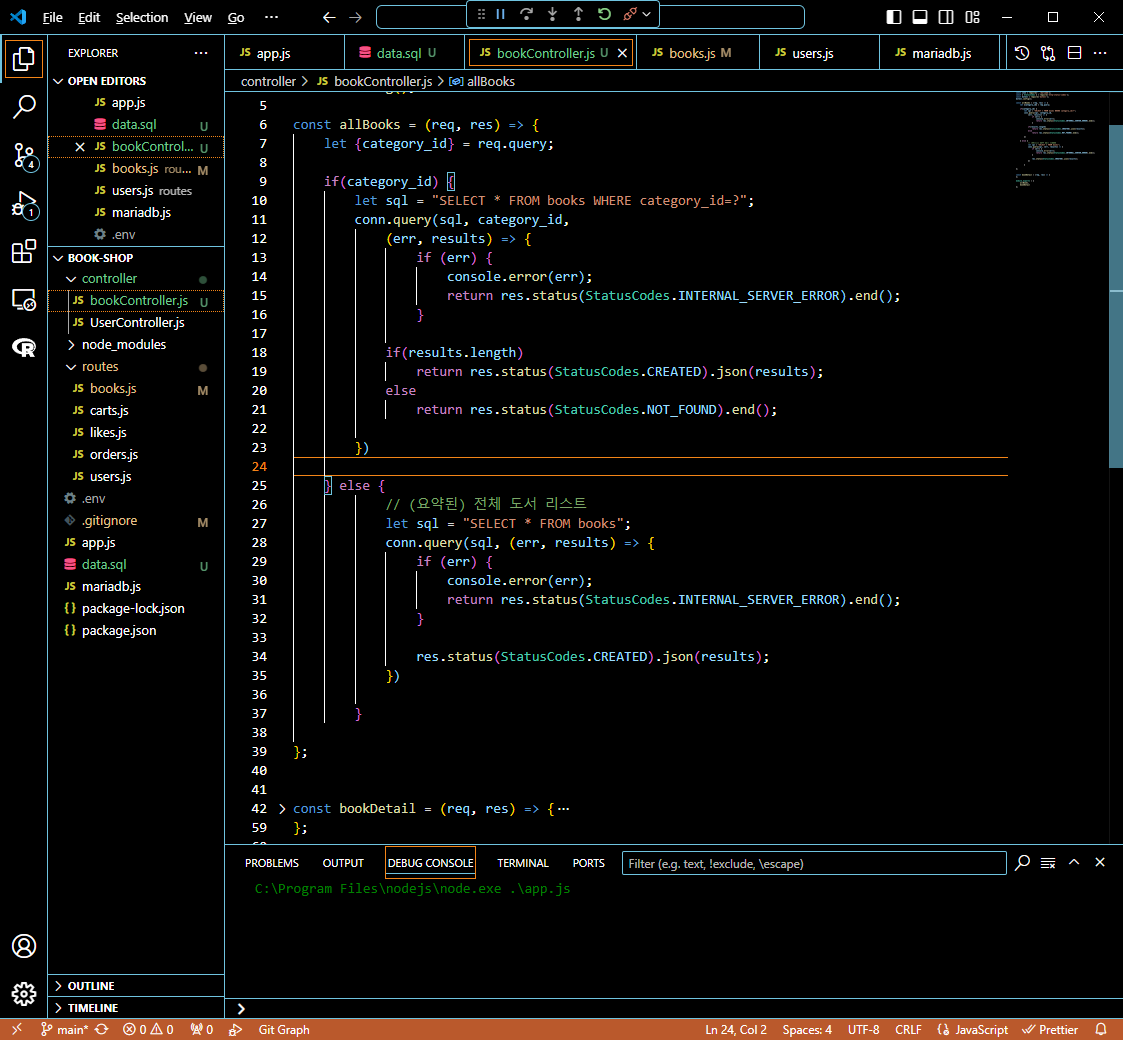The width and height of the screenshot is (1123, 1040).
Task: Click the debug Step Into button
Action: [552, 14]
